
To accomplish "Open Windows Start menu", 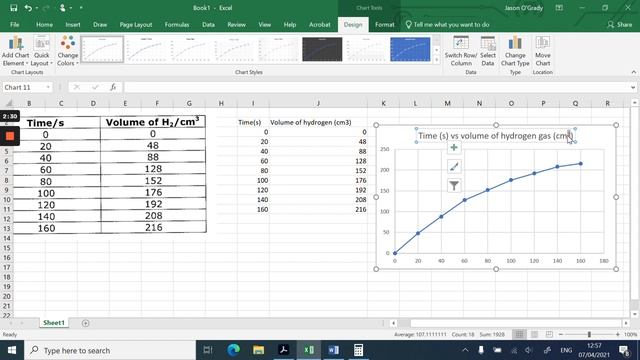I will [x=12, y=350].
